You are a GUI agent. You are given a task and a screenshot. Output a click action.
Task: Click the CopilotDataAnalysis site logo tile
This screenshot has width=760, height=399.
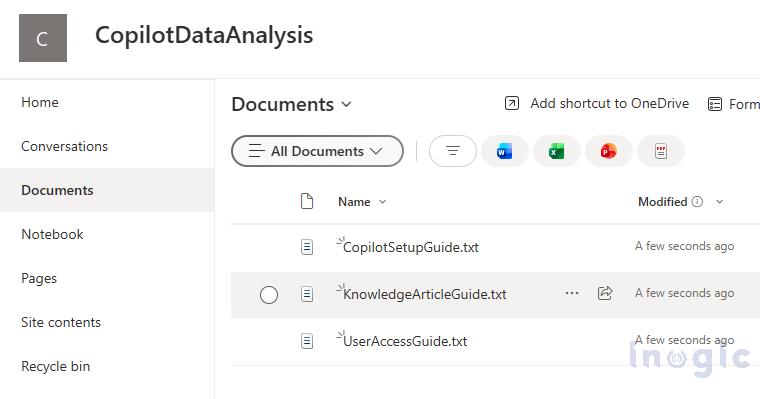click(x=43, y=38)
